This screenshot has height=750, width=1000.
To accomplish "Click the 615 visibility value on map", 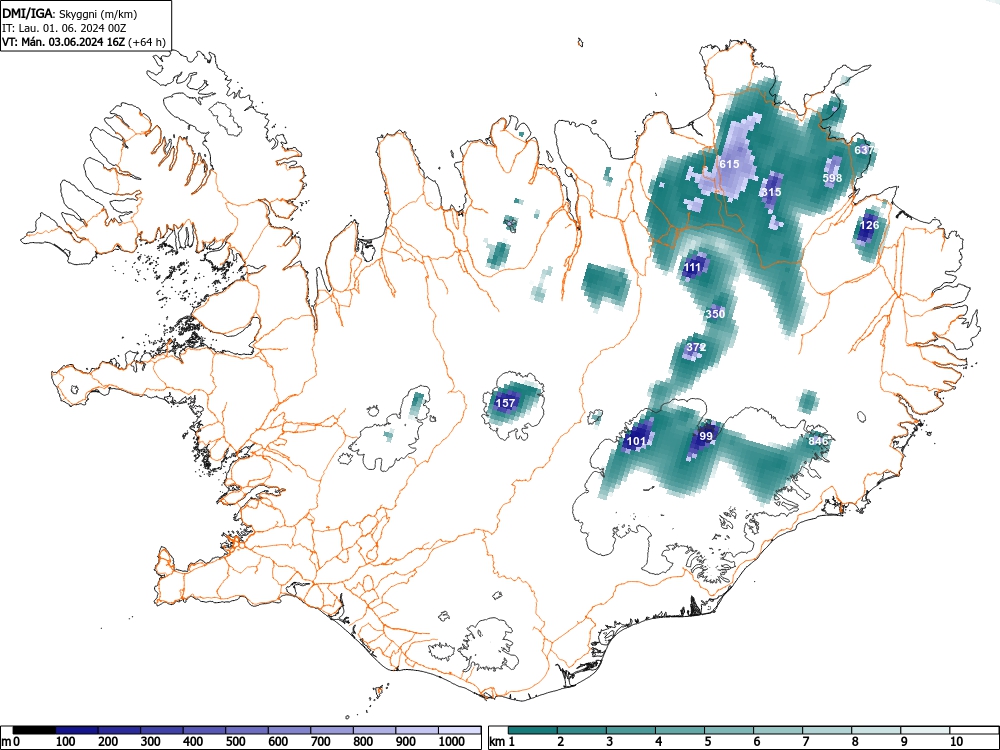I will (729, 164).
